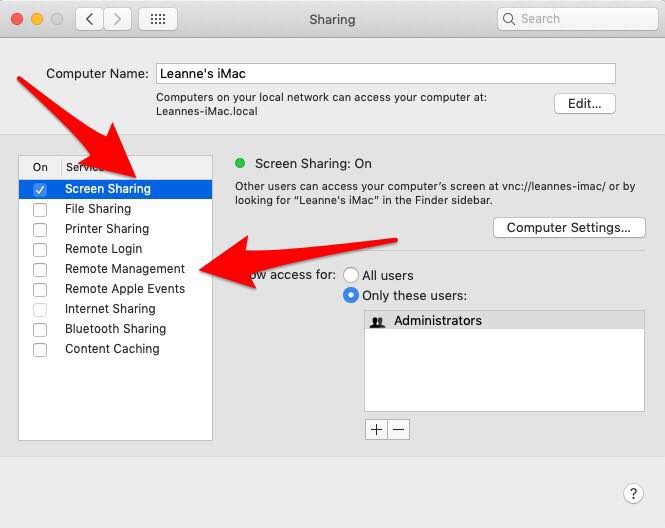Uncheck the Screen Sharing checkbox
Screen dimensions: 665x528
click(x=40, y=190)
